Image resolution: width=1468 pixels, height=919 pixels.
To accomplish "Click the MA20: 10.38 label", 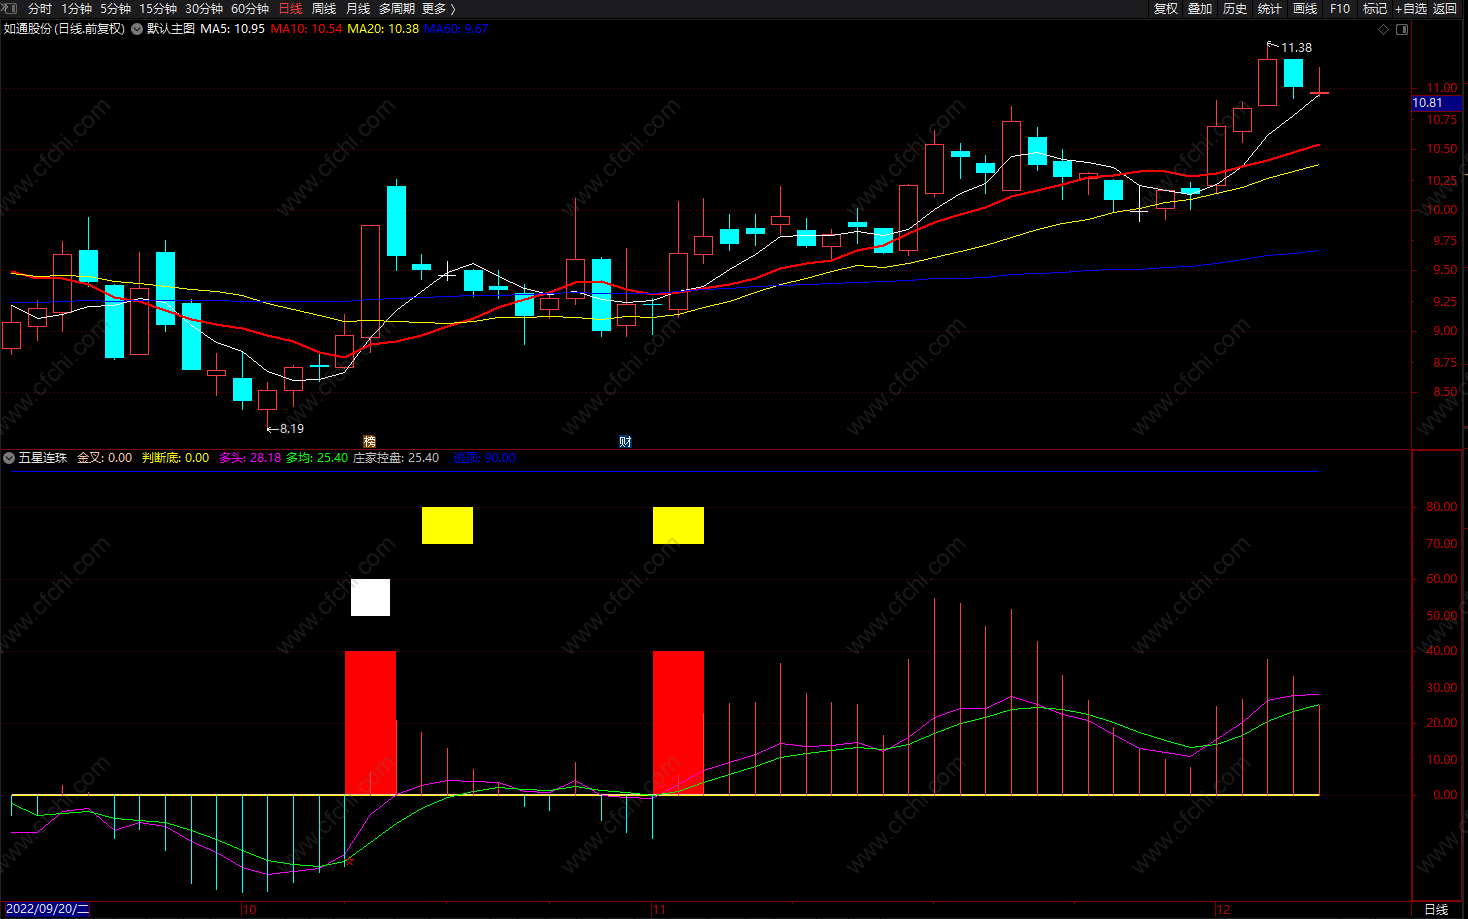I will click(x=383, y=29).
